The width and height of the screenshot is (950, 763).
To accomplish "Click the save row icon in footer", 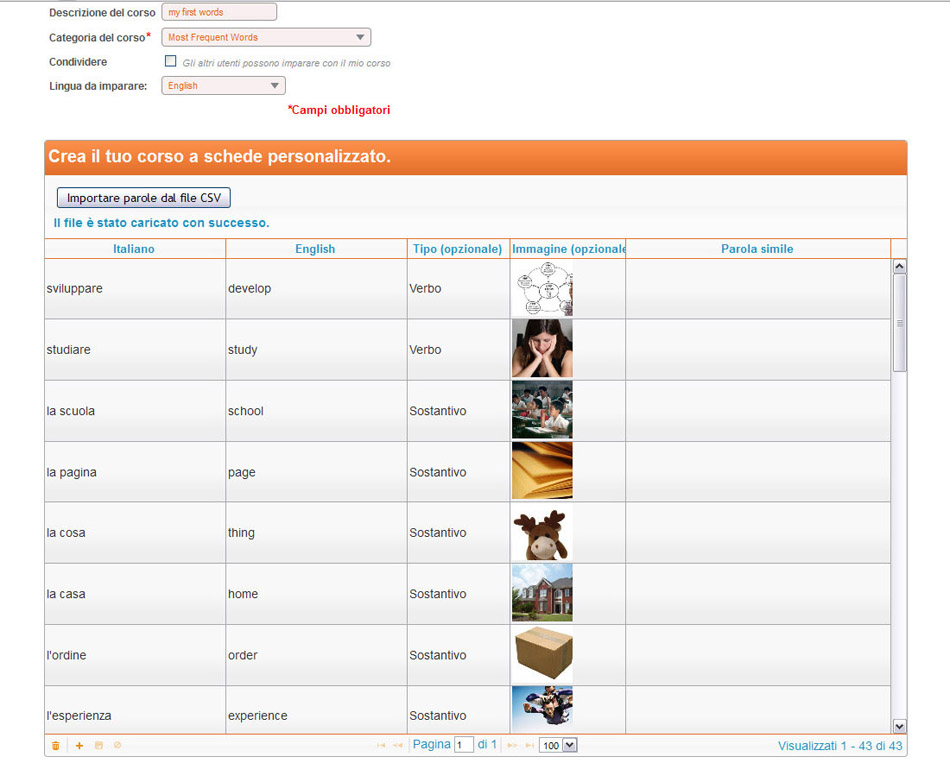I will coord(98,745).
